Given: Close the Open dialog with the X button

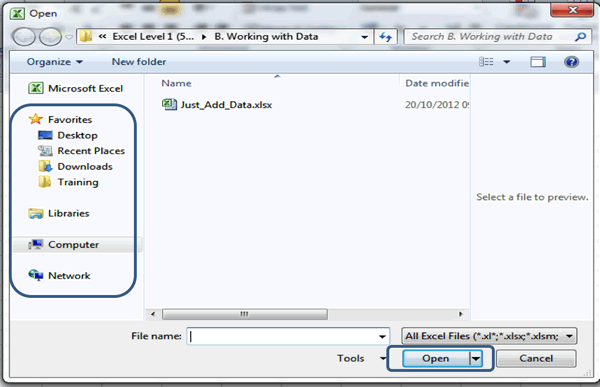Looking at the screenshot, I should (x=572, y=10).
